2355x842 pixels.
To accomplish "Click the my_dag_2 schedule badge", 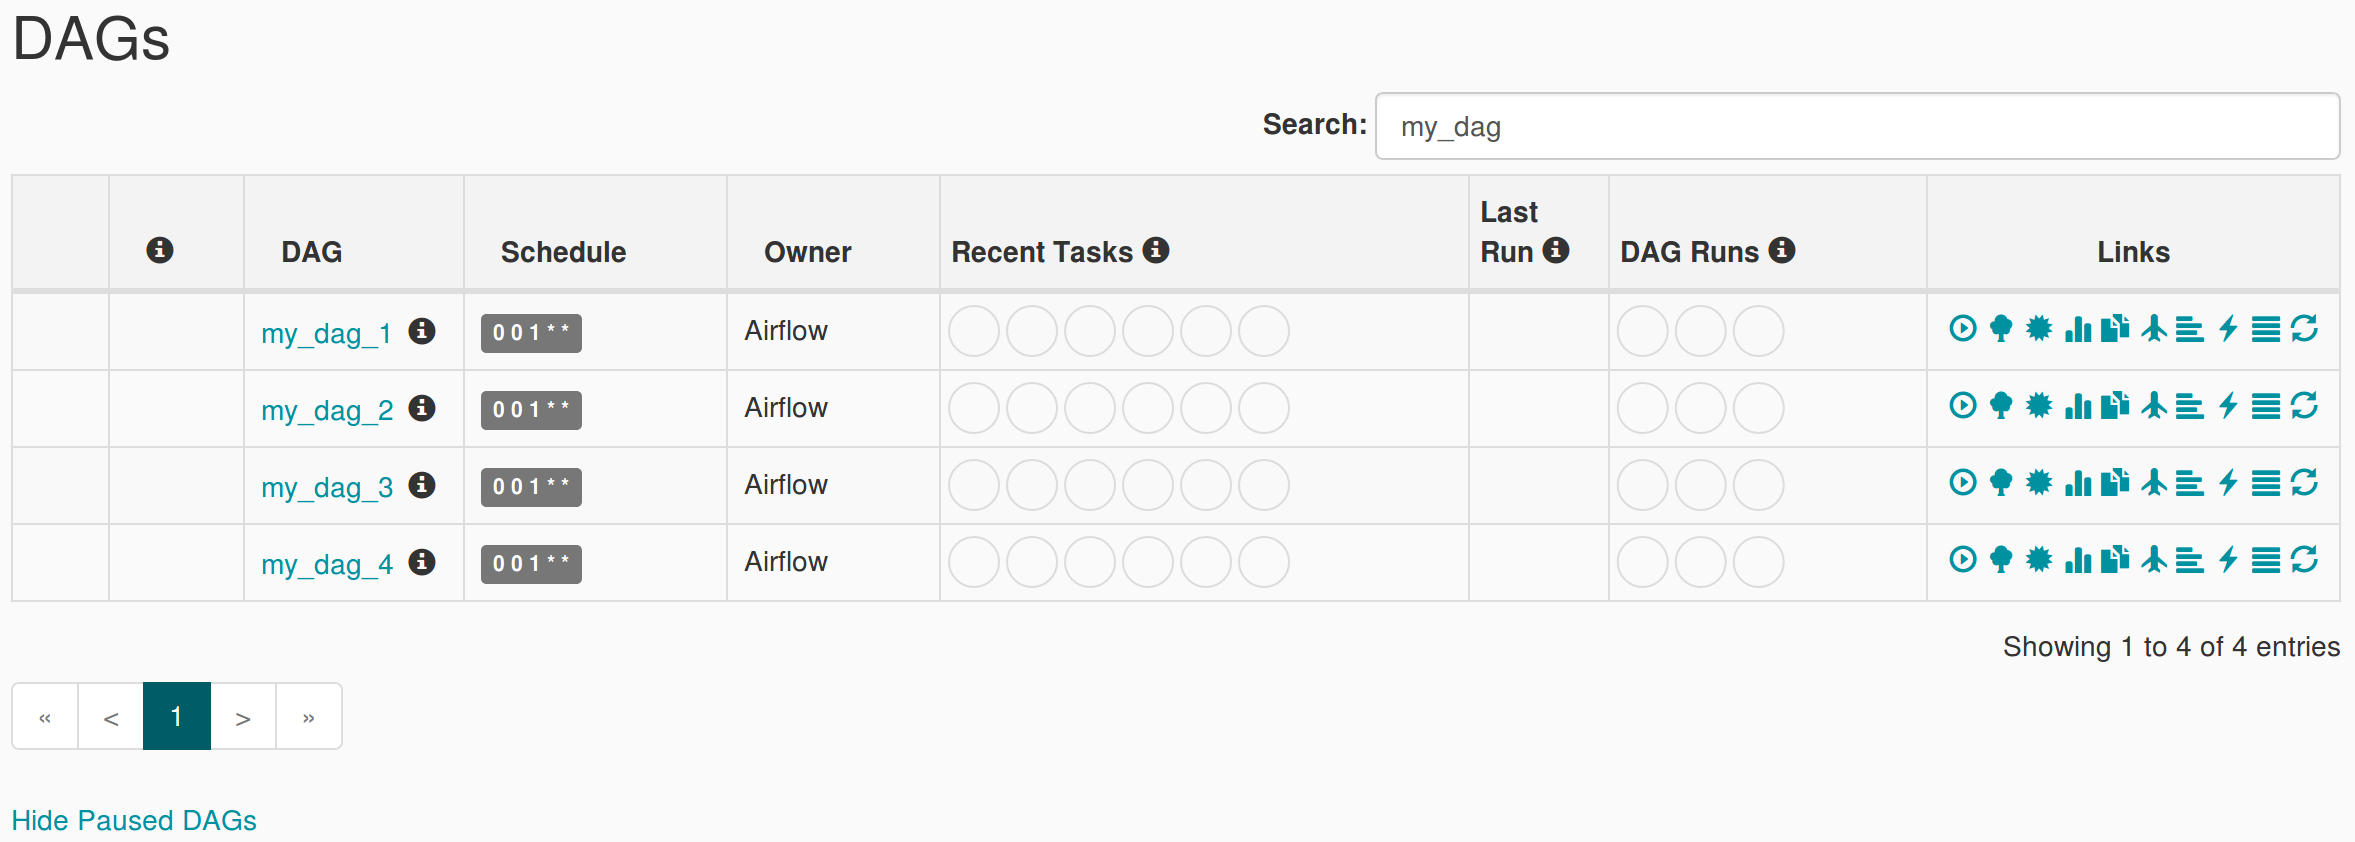I will 531,410.
